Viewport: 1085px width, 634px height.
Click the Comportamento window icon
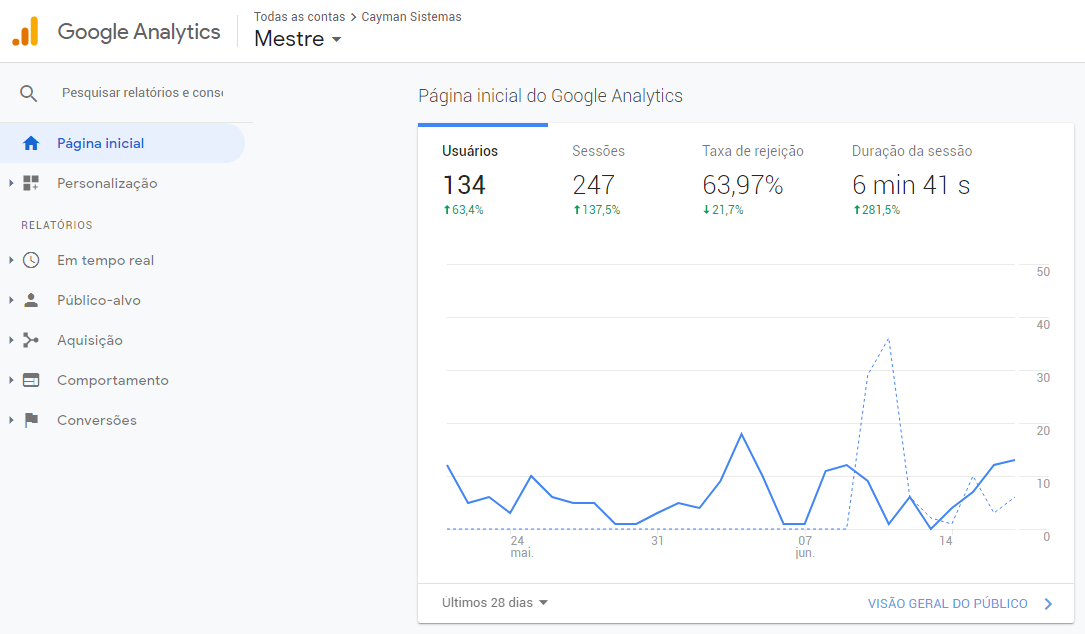tap(31, 380)
